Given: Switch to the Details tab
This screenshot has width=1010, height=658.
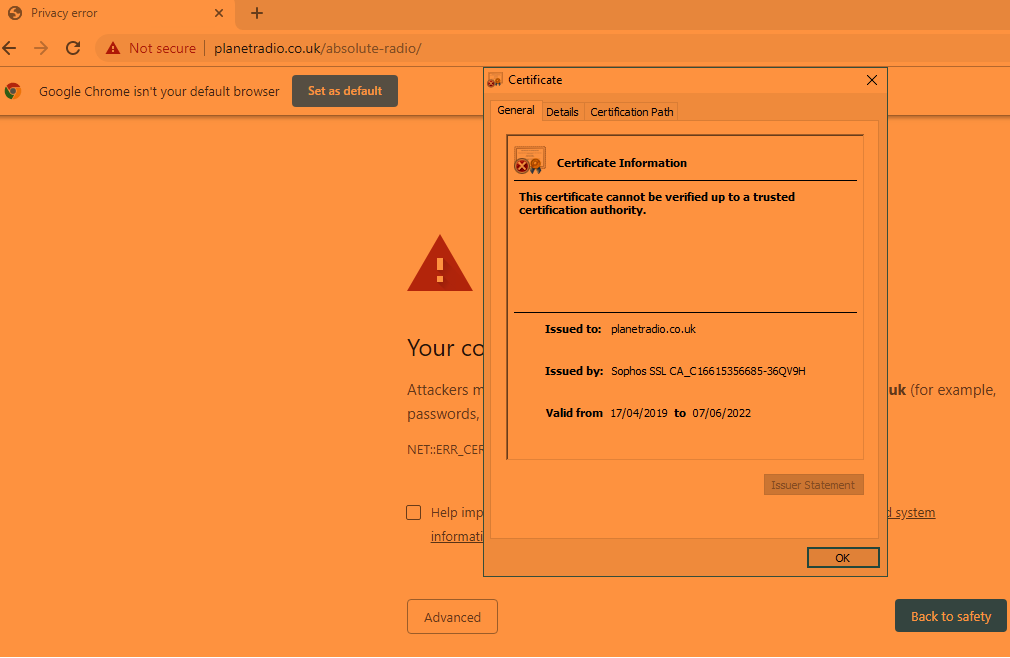Looking at the screenshot, I should [x=562, y=112].
